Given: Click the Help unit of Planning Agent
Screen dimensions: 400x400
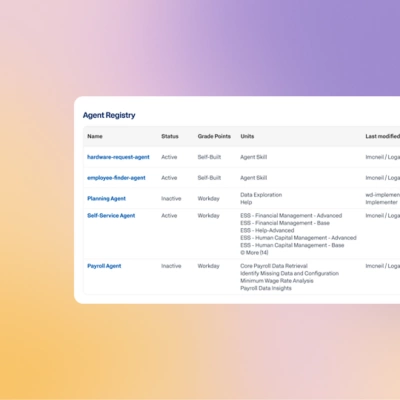Looking at the screenshot, I should [246, 202].
